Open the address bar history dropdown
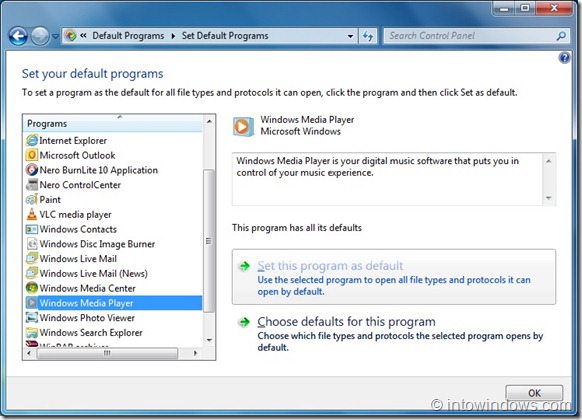Image resolution: width=582 pixels, height=420 pixels. tap(350, 36)
